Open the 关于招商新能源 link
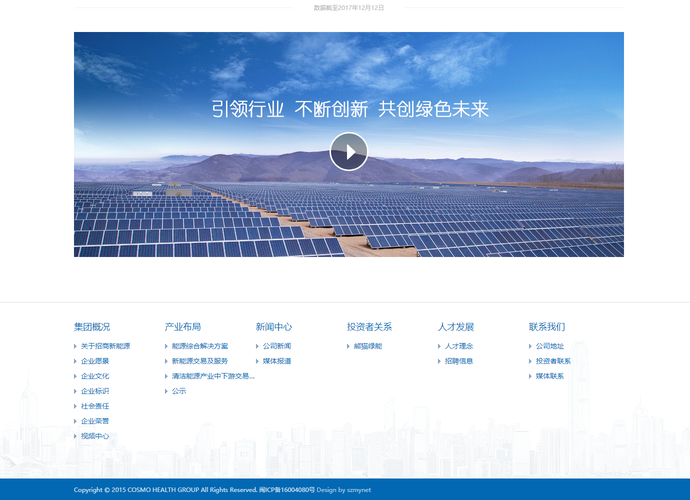 [105, 346]
